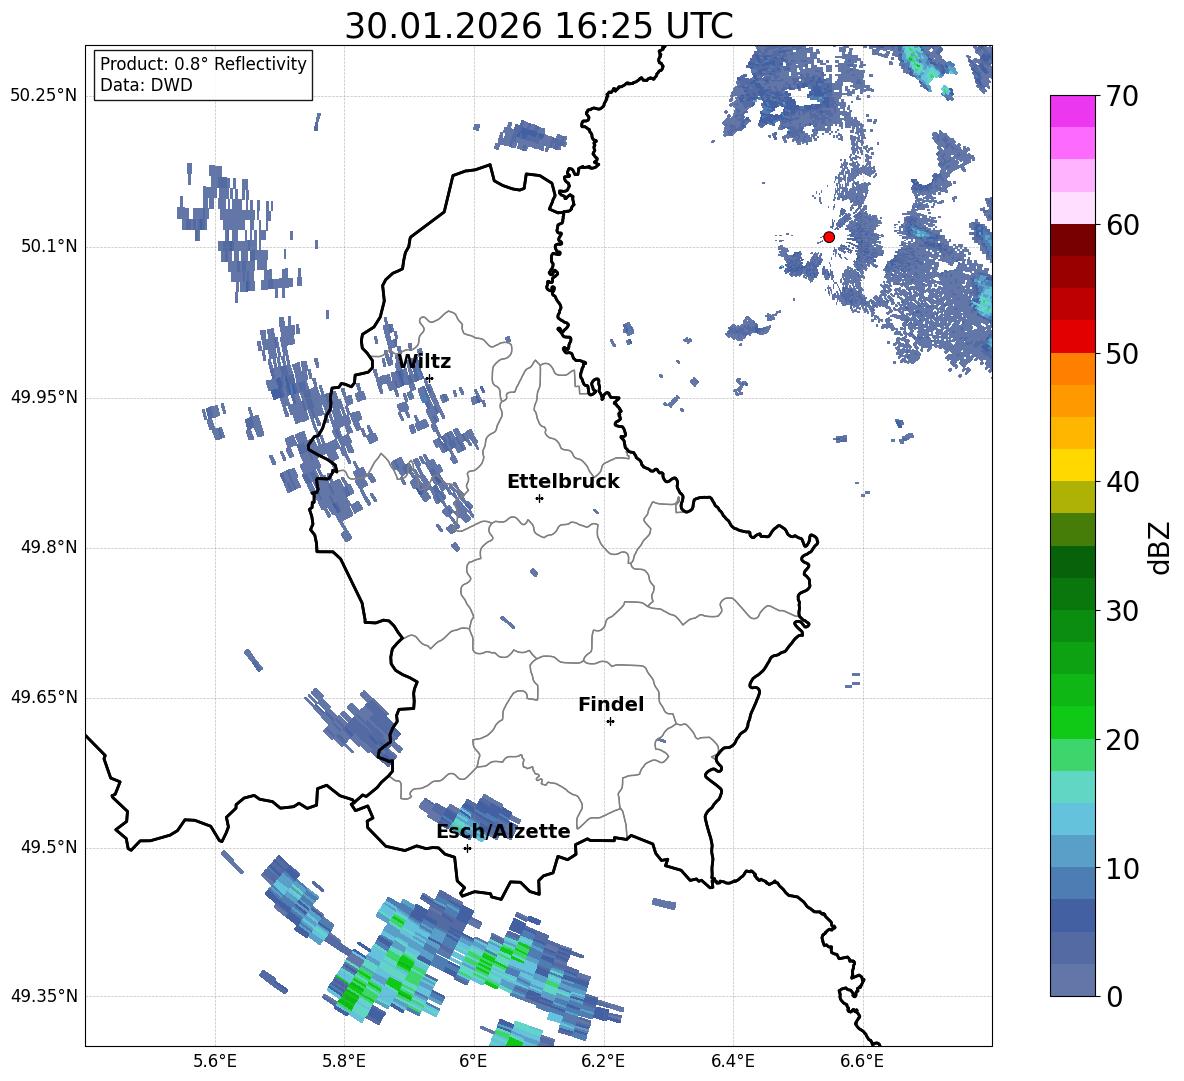Screen dimensions: 1184x1081
Task: Click the 6.2°E longitude label
Action: [603, 1062]
